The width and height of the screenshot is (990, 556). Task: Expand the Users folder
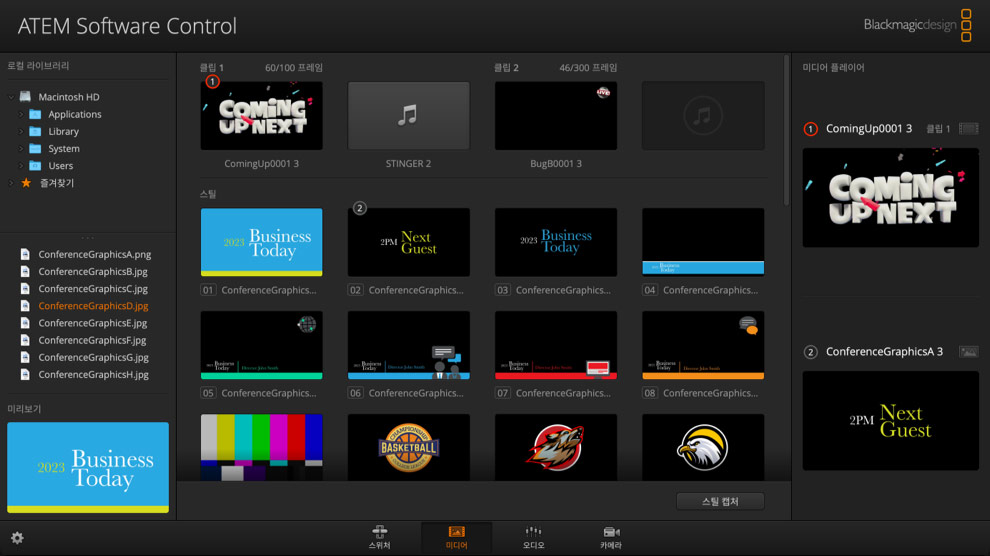coord(20,166)
